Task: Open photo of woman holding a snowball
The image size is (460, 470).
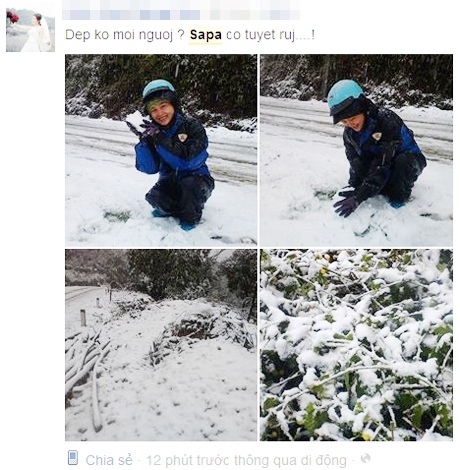Action: coord(161,150)
